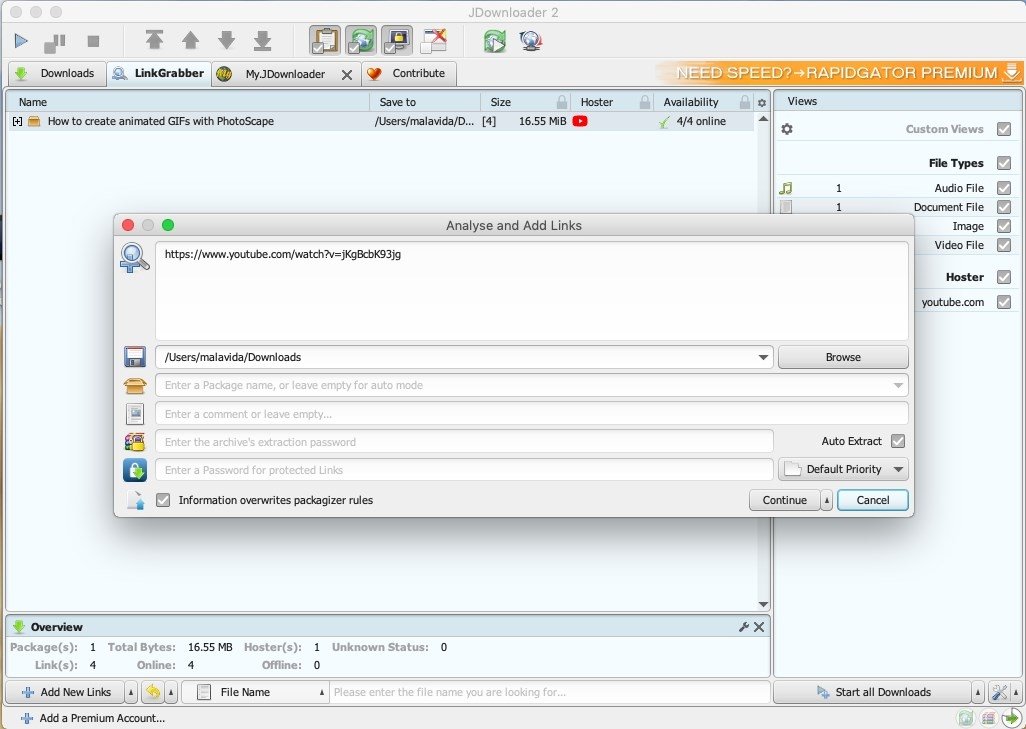Screen dimensions: 1026x729
Task: Expand the save path dropdown arrow
Action: 763,357
